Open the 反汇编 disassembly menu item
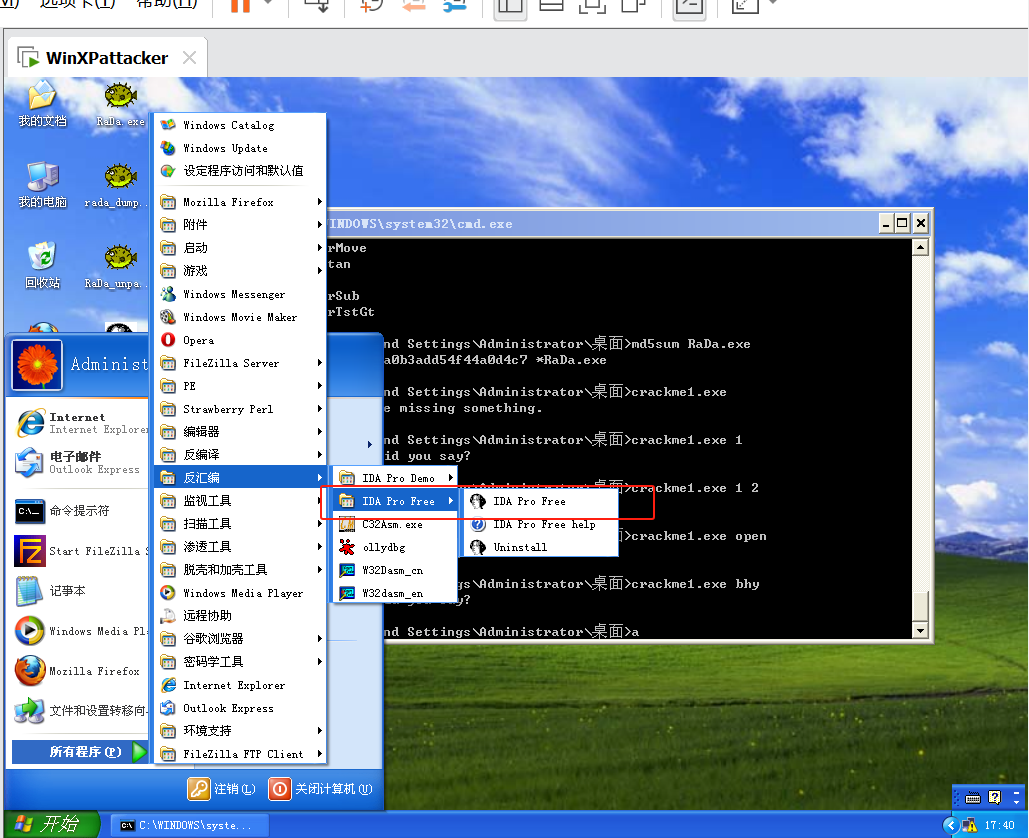The width and height of the screenshot is (1029, 838). click(240, 478)
